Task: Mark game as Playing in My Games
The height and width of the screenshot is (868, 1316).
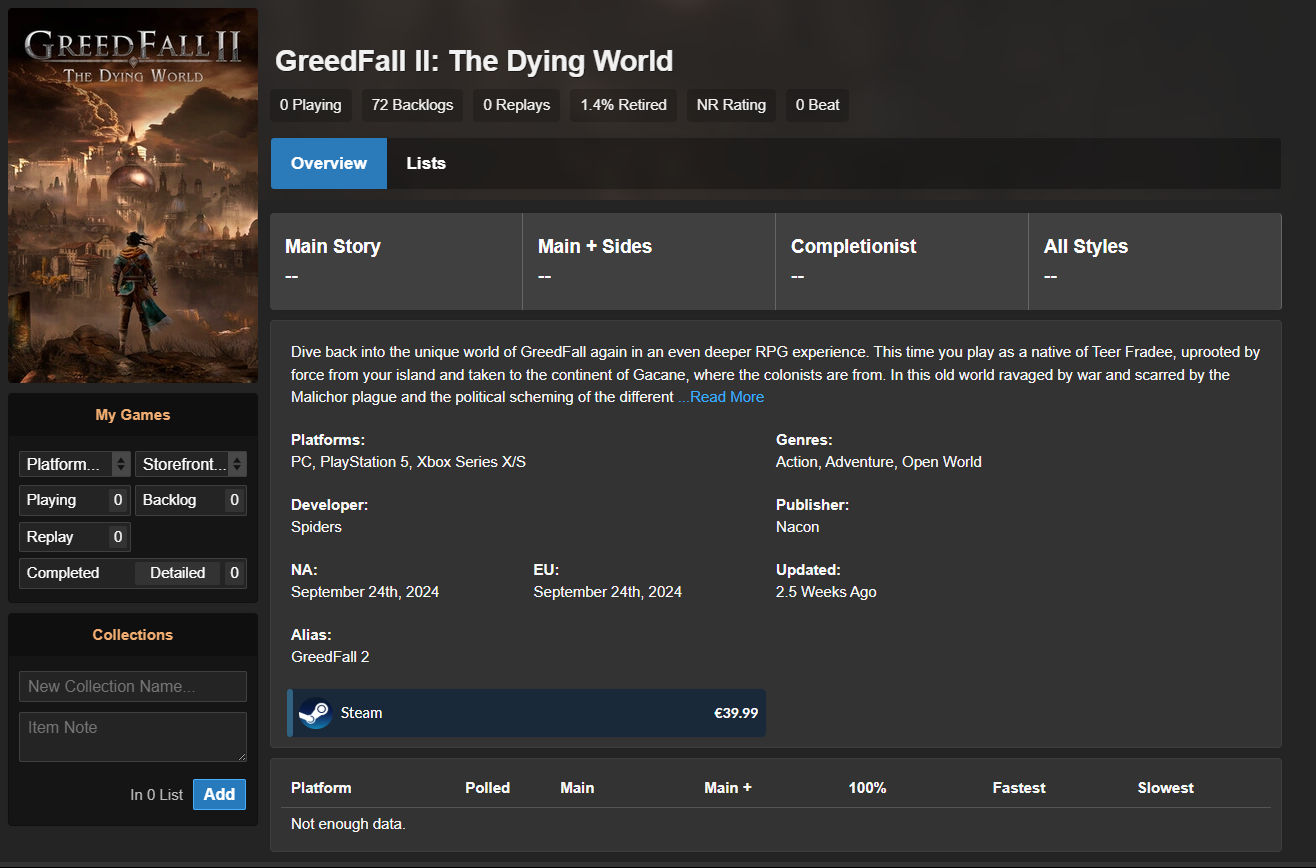Action: [x=75, y=500]
